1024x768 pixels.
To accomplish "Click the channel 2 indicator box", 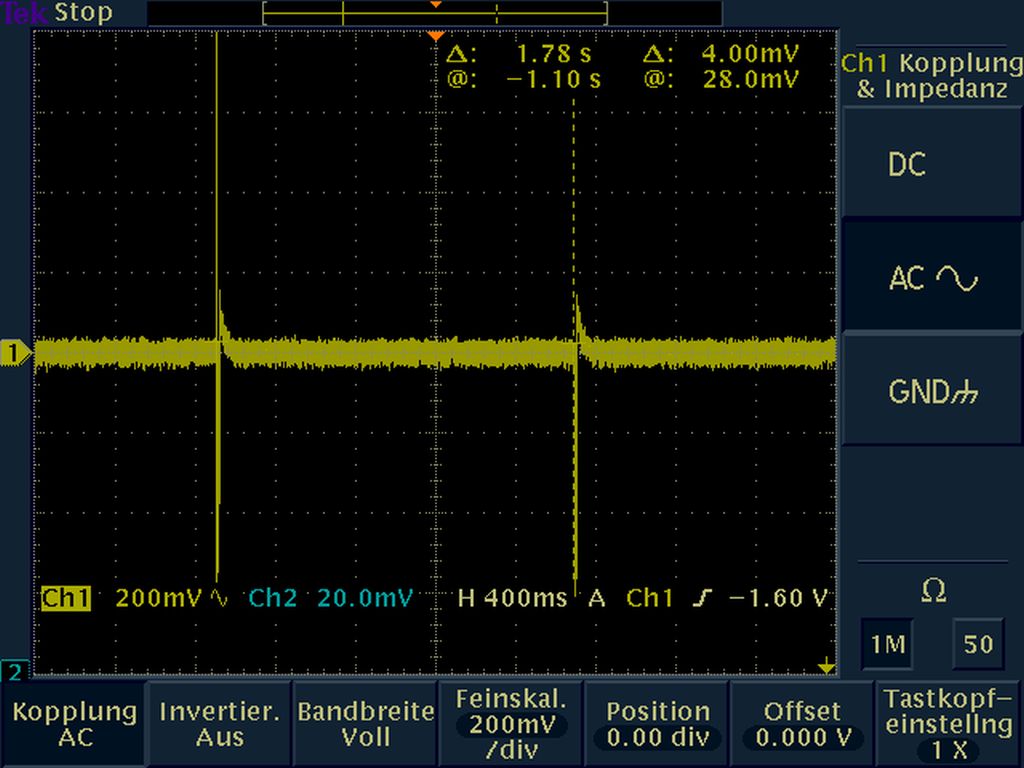I will (14, 671).
